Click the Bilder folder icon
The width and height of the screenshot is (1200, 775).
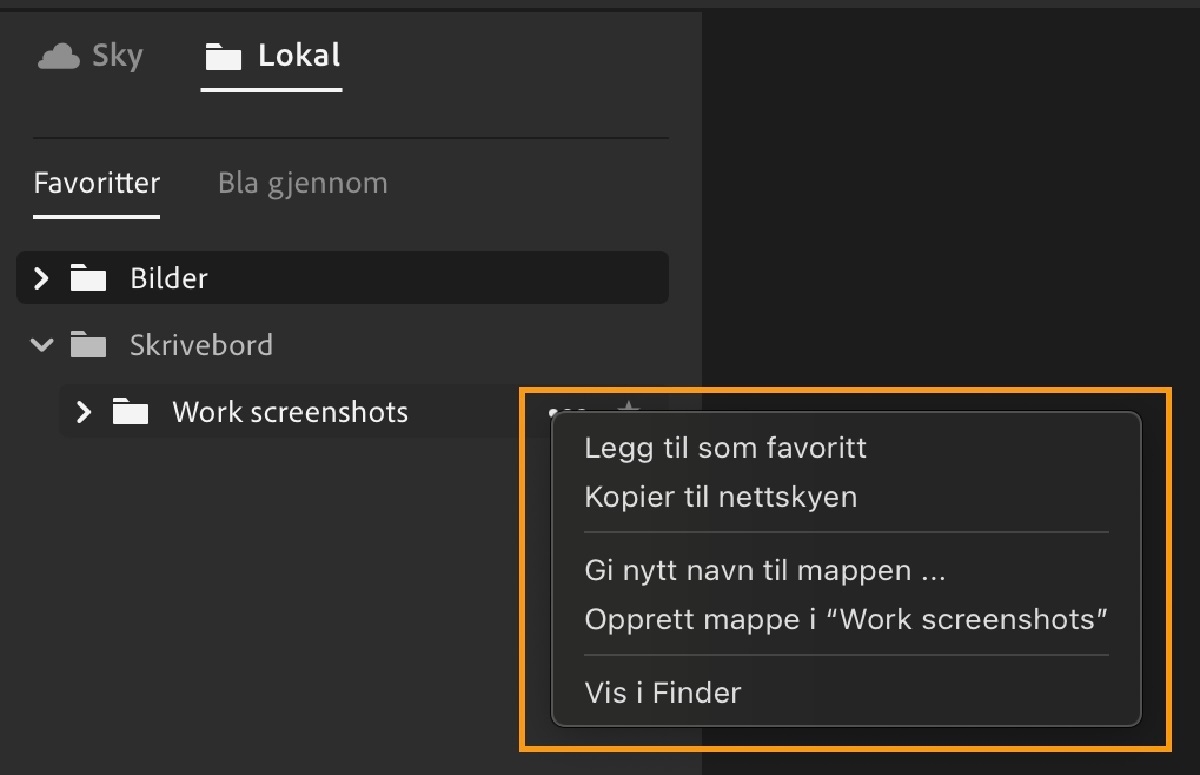tap(89, 277)
